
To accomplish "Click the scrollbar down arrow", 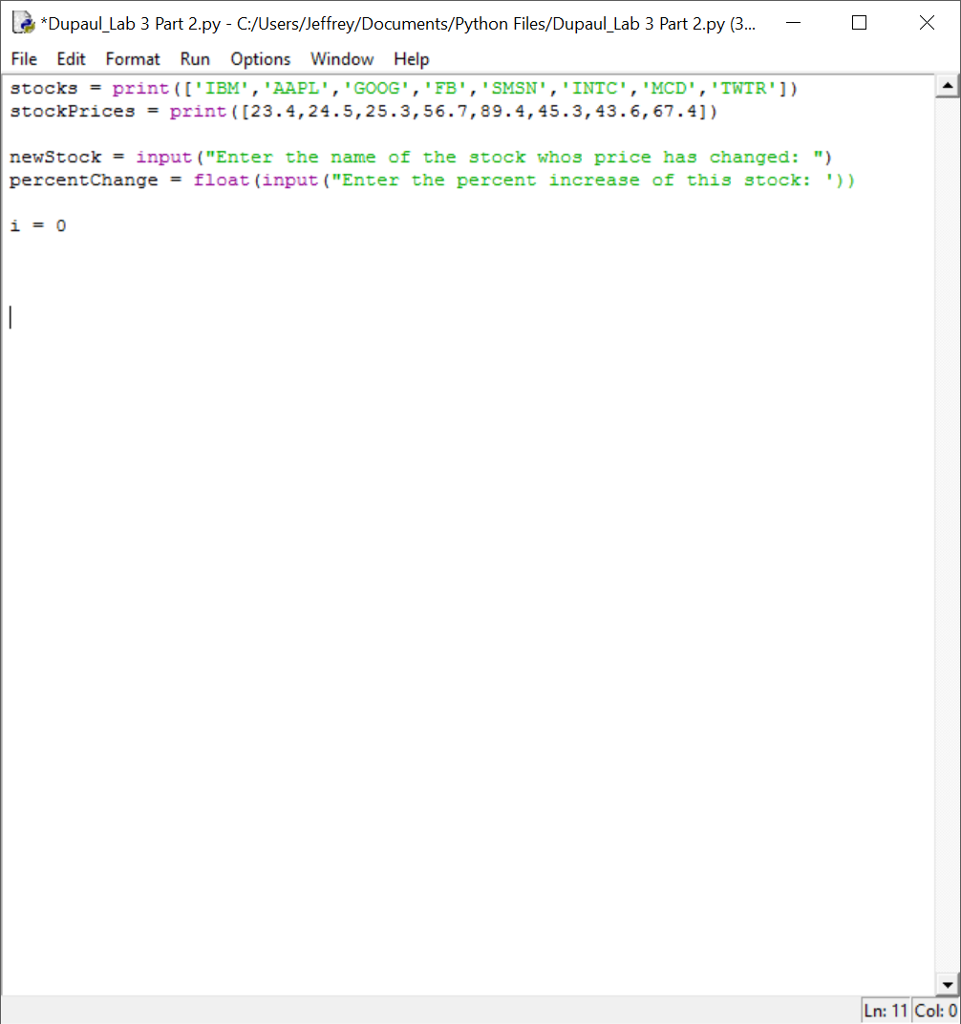I will click(x=947, y=984).
